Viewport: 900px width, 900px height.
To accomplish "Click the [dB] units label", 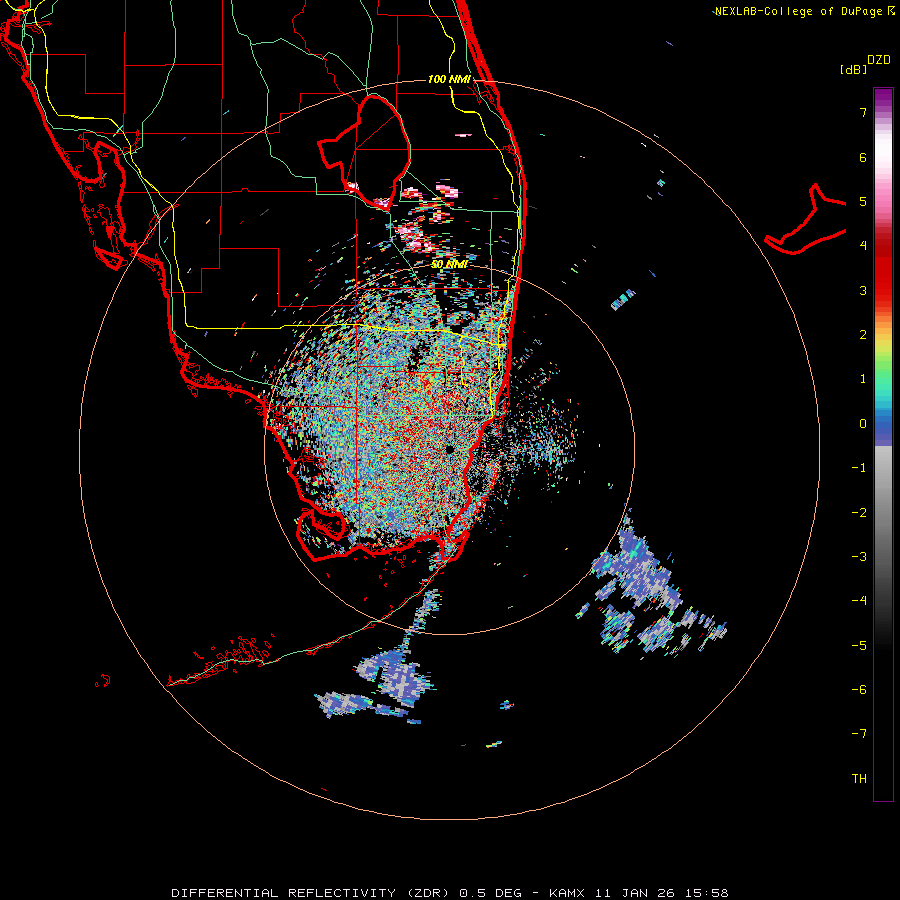I will tap(853, 69).
